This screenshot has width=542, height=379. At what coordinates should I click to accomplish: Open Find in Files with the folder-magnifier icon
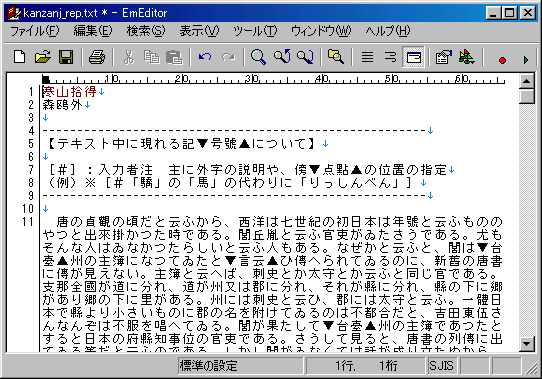336,57
